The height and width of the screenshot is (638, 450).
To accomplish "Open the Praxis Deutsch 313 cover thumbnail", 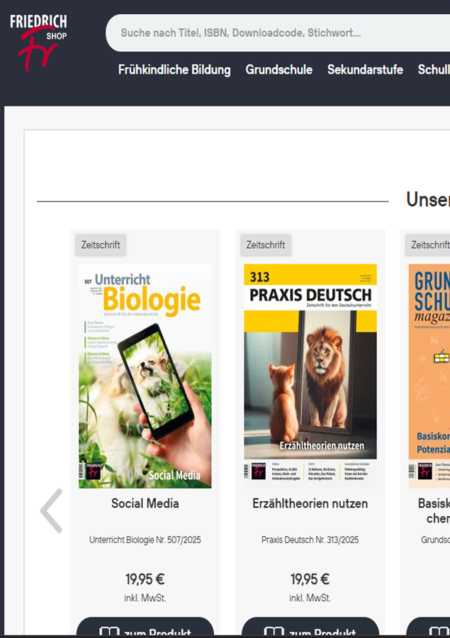I will click(310, 376).
